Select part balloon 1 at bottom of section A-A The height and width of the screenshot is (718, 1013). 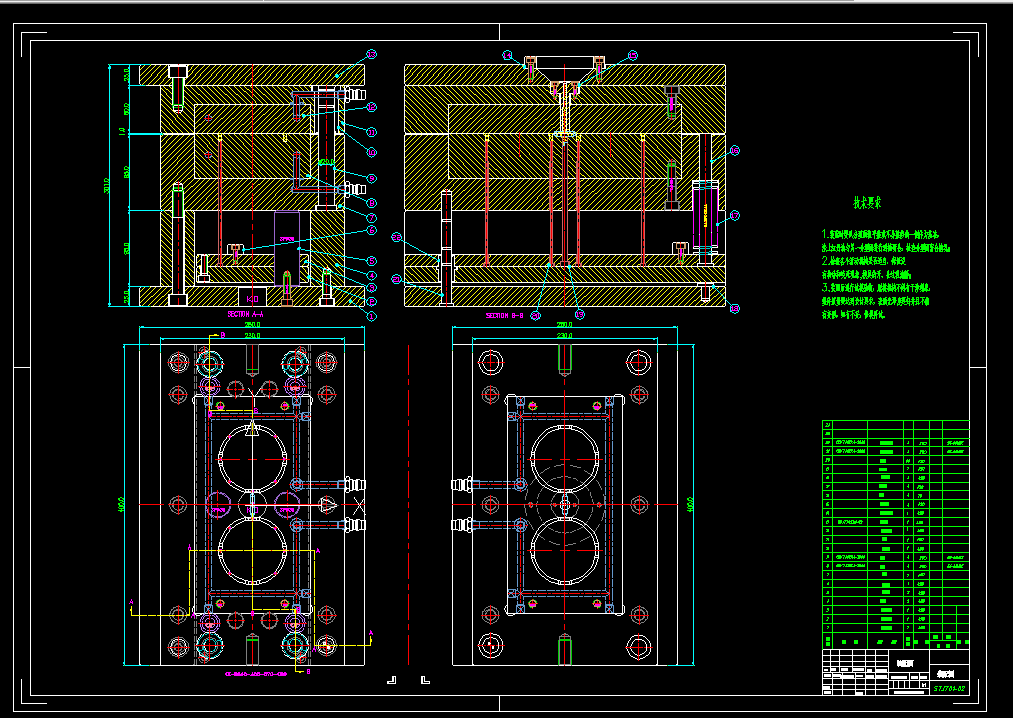click(371, 316)
